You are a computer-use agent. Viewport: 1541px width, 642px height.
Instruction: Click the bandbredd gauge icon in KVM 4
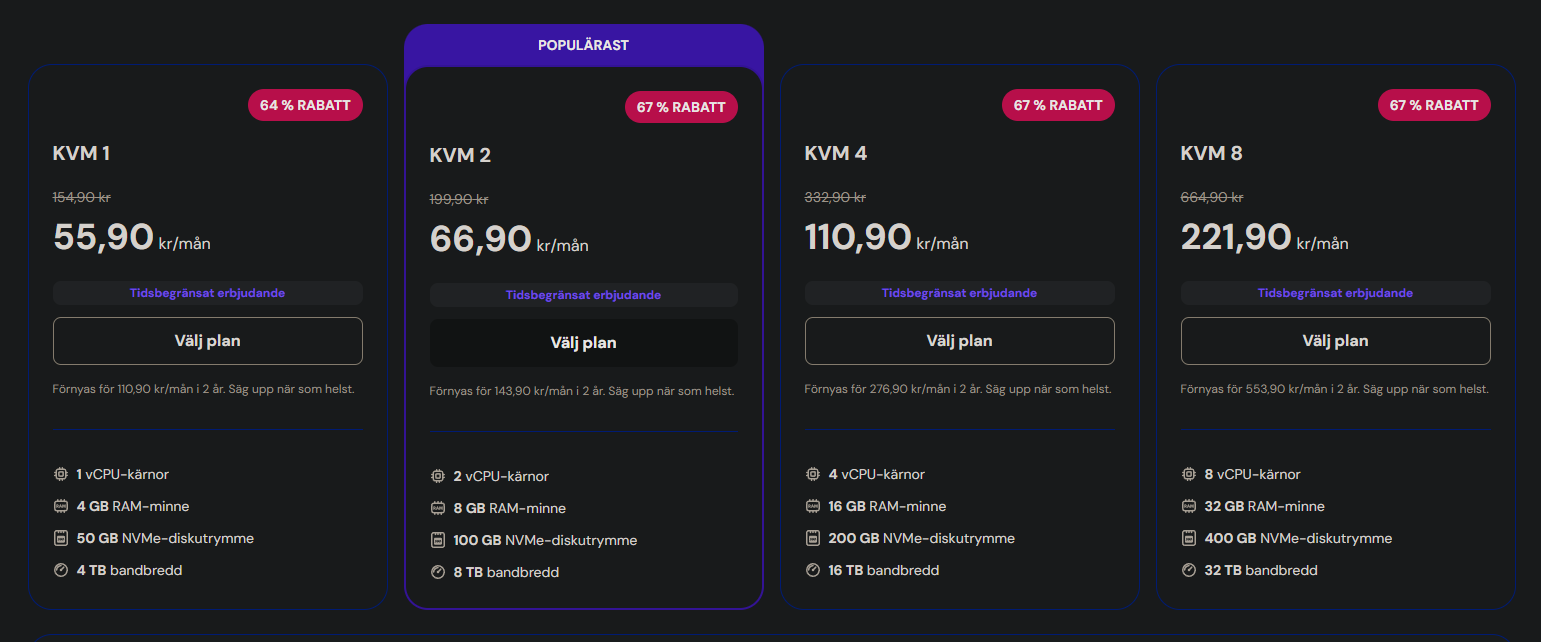point(813,570)
